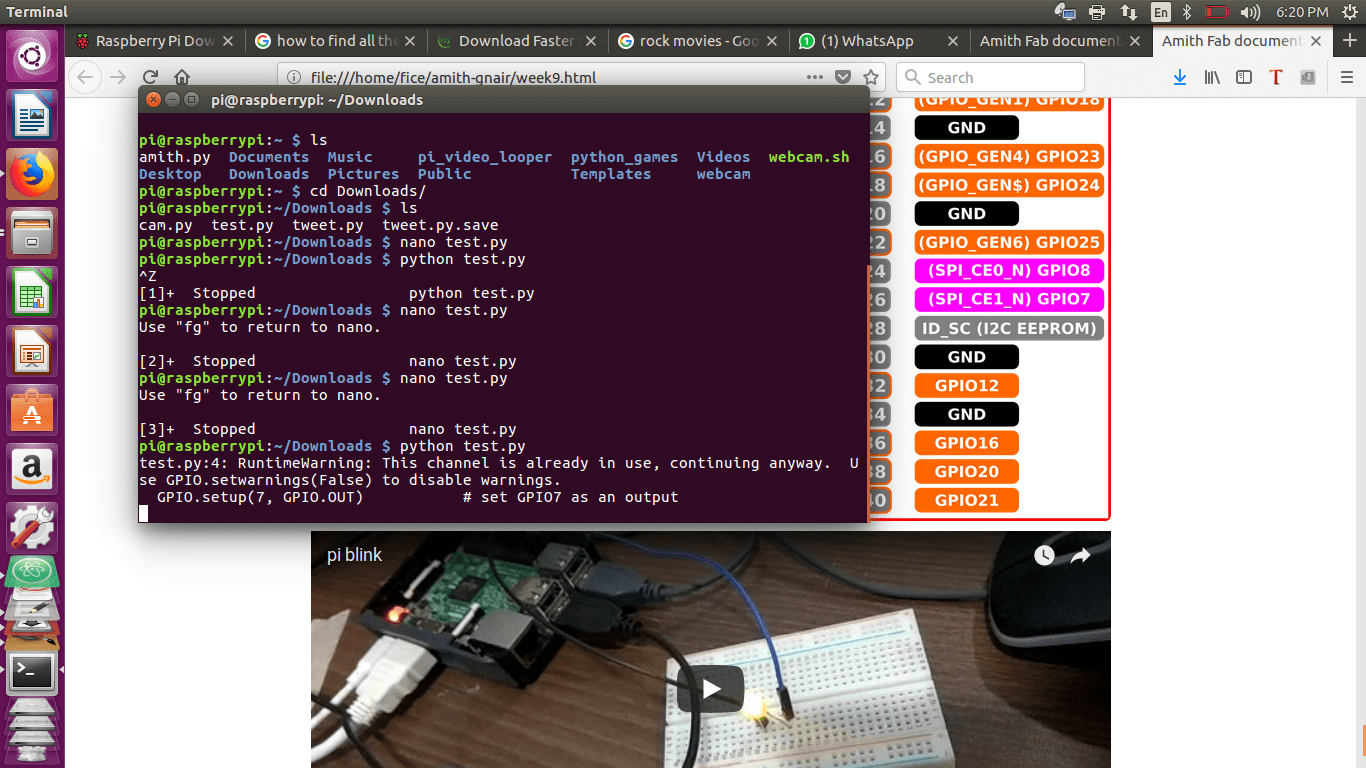The width and height of the screenshot is (1366, 768).
Task: Save page to Pocket
Action: (x=843, y=77)
